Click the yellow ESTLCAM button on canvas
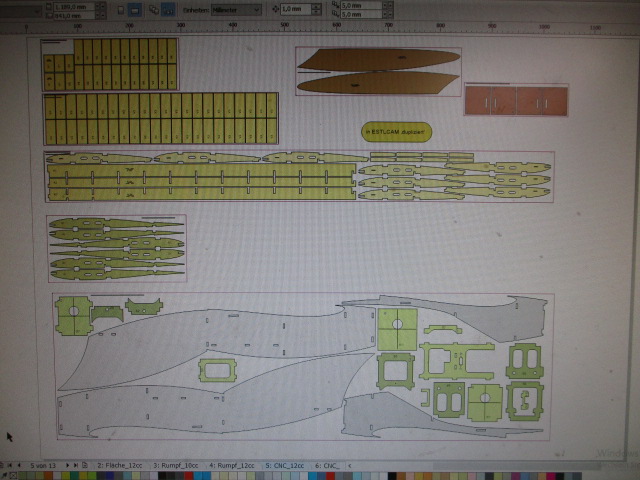 click(396, 131)
